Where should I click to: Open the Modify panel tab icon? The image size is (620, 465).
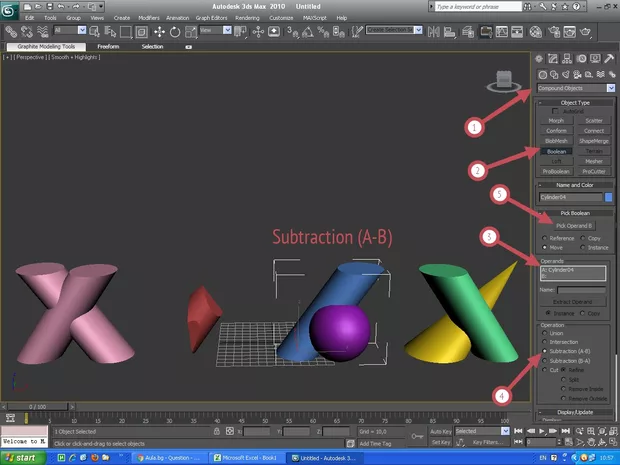point(554,60)
